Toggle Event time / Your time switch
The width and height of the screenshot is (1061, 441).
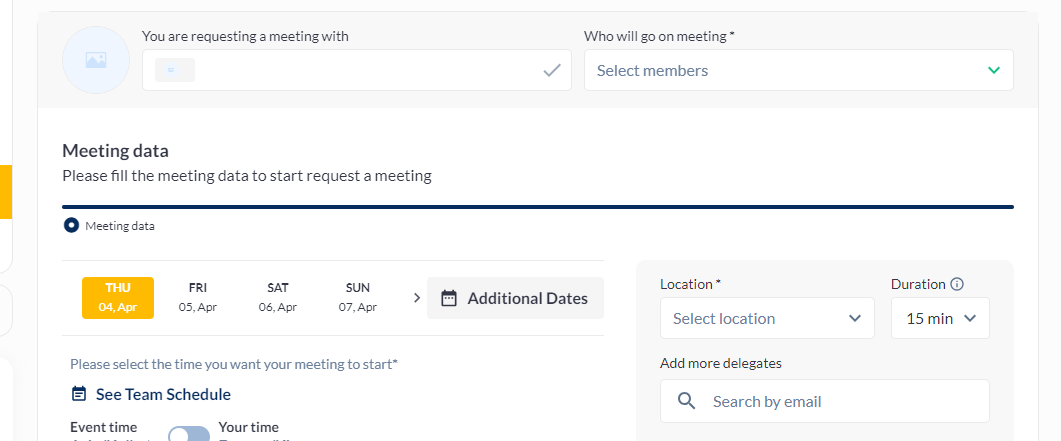tap(188, 434)
